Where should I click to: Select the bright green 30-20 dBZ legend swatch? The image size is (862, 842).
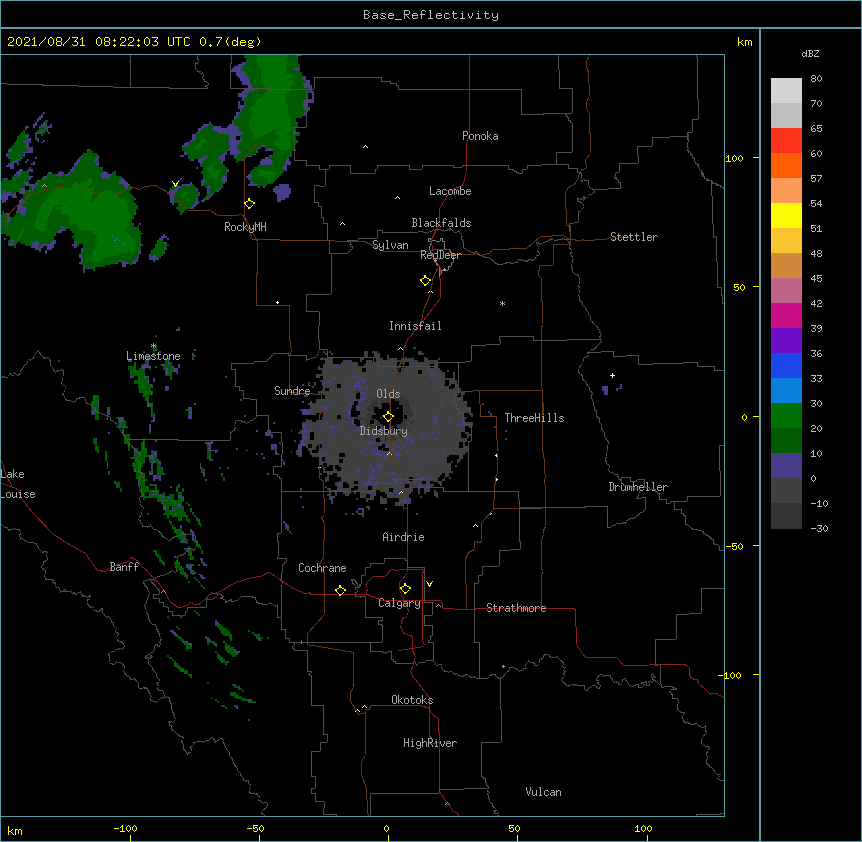click(x=786, y=416)
